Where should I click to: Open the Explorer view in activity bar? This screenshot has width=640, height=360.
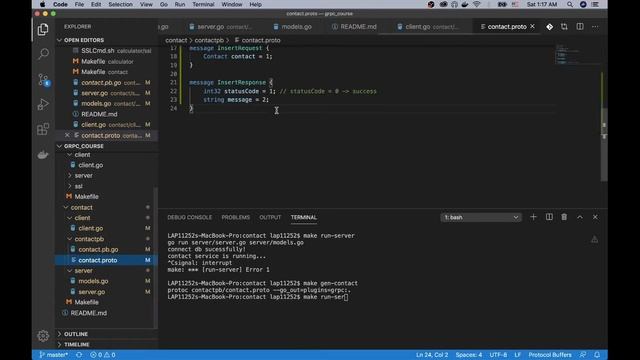point(43,29)
